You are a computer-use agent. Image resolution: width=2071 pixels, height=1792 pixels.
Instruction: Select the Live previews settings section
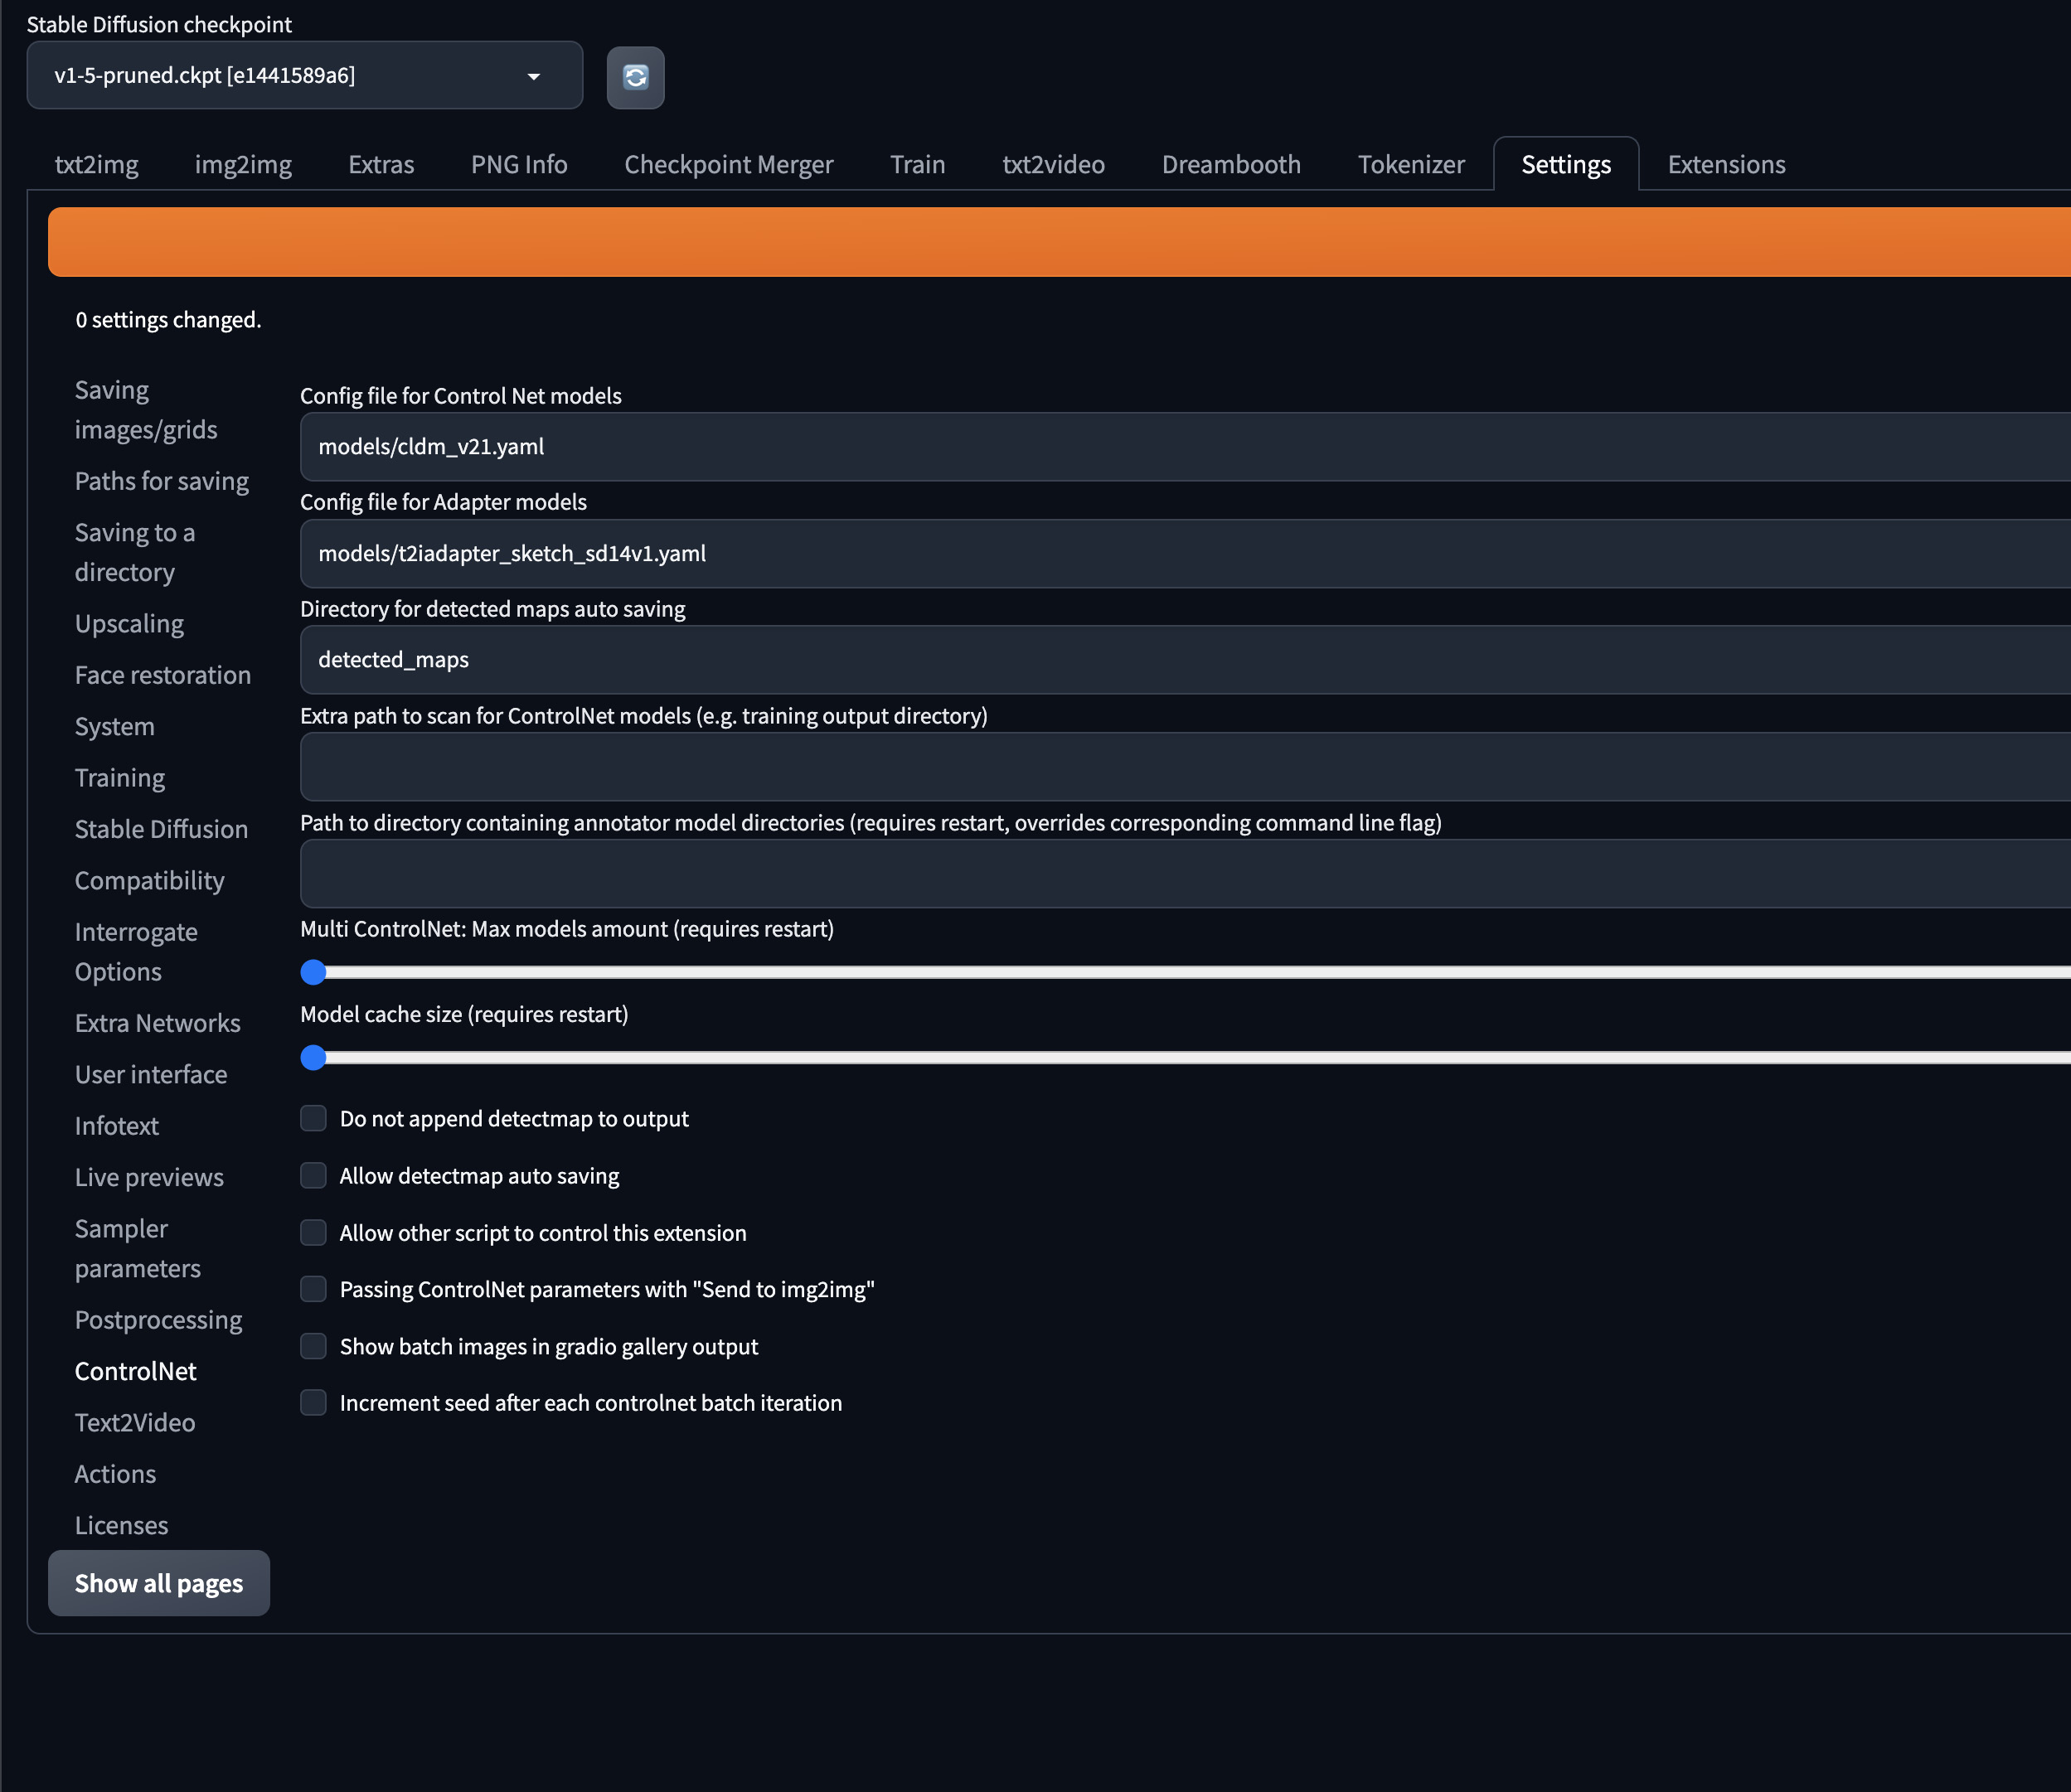coord(149,1177)
